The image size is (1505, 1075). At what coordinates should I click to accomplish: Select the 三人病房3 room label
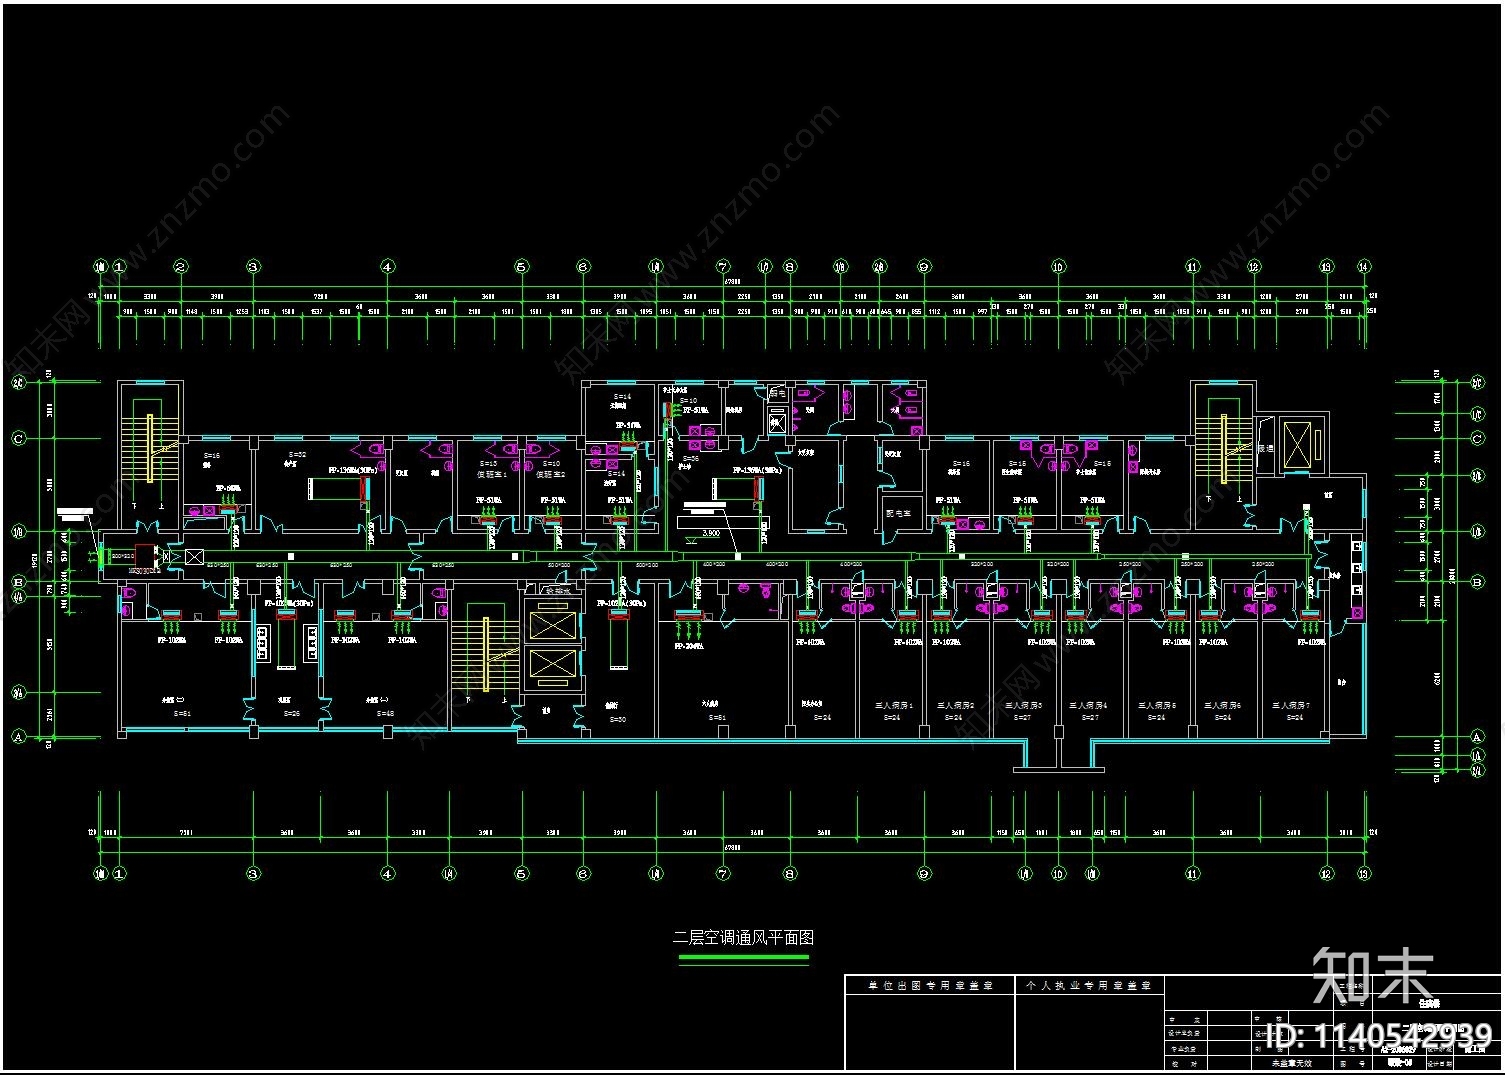tap(1023, 706)
